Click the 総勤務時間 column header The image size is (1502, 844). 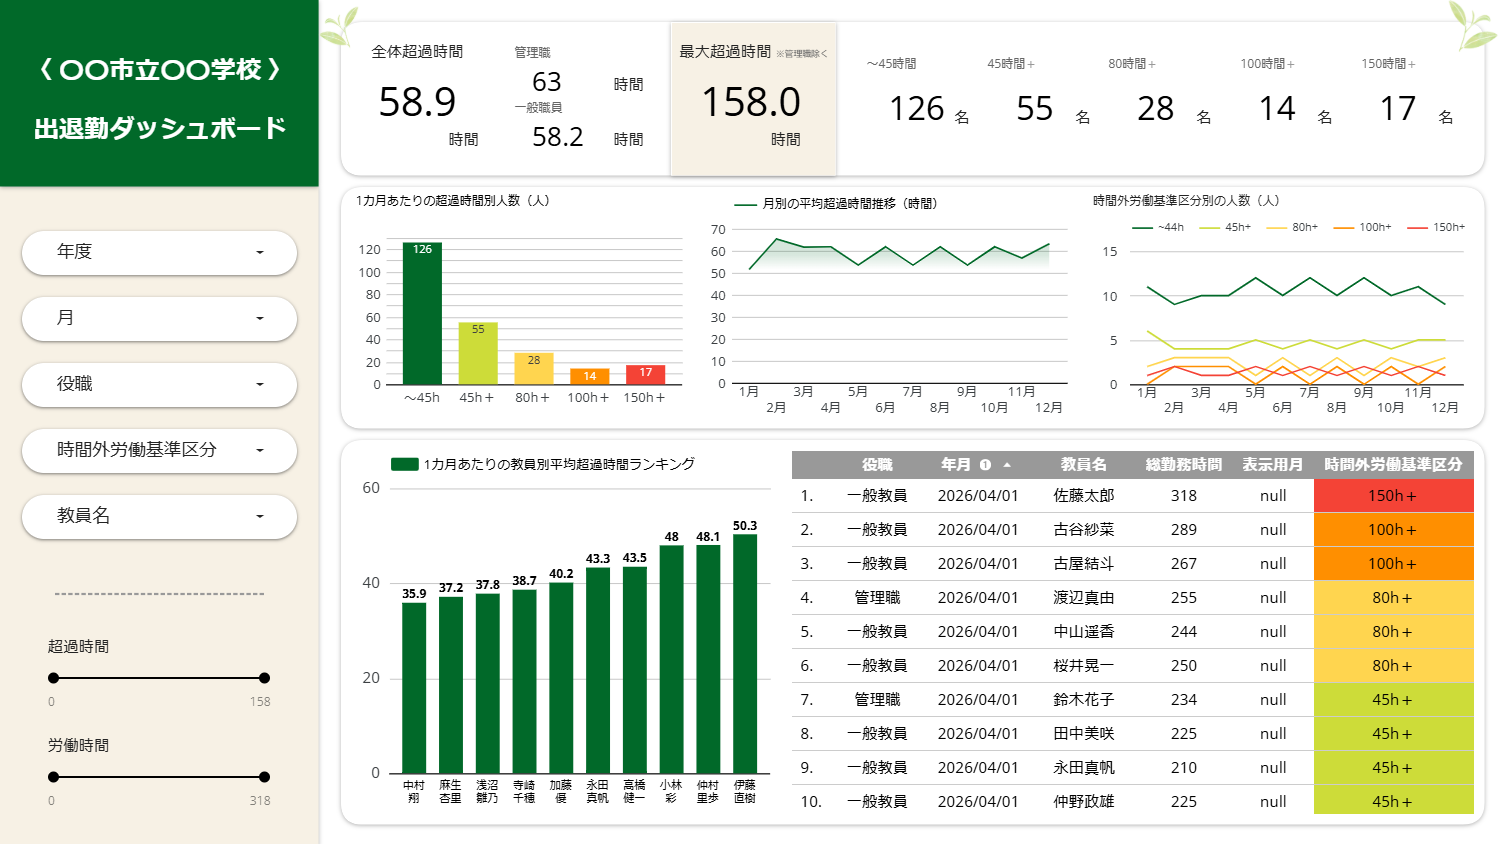[x=1184, y=465]
